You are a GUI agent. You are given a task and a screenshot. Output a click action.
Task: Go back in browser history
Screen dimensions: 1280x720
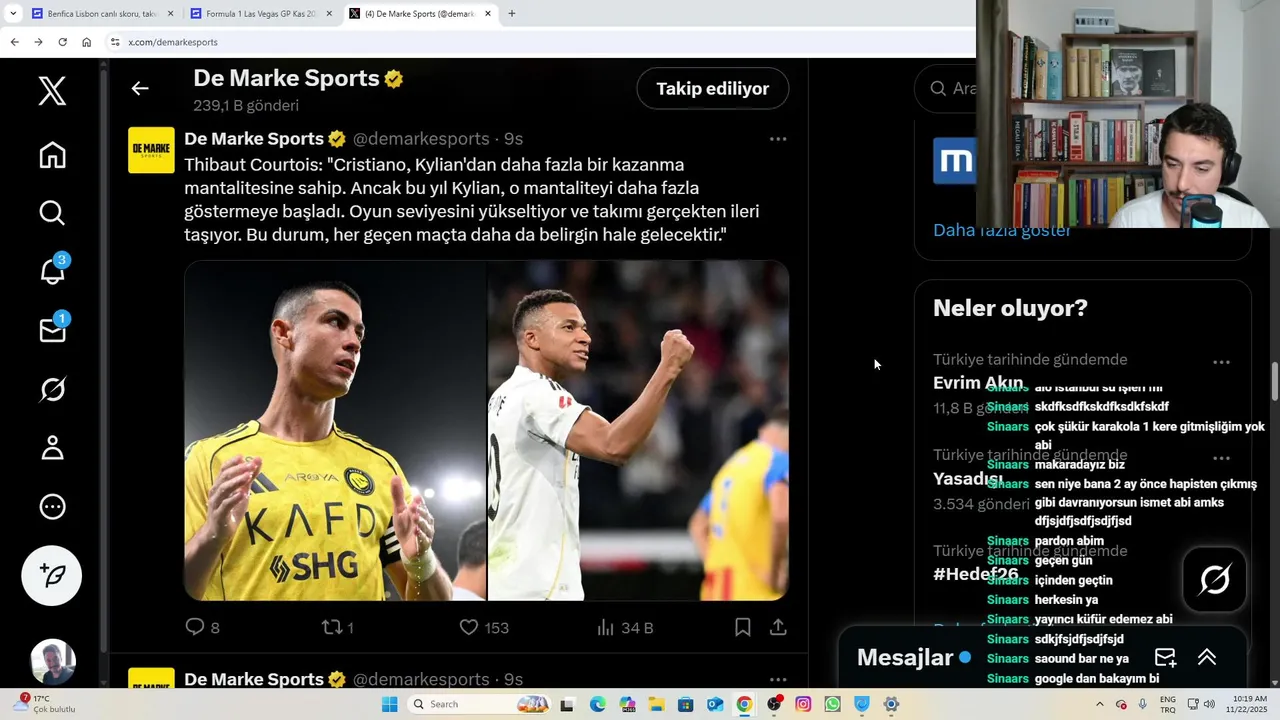pyautogui.click(x=14, y=42)
